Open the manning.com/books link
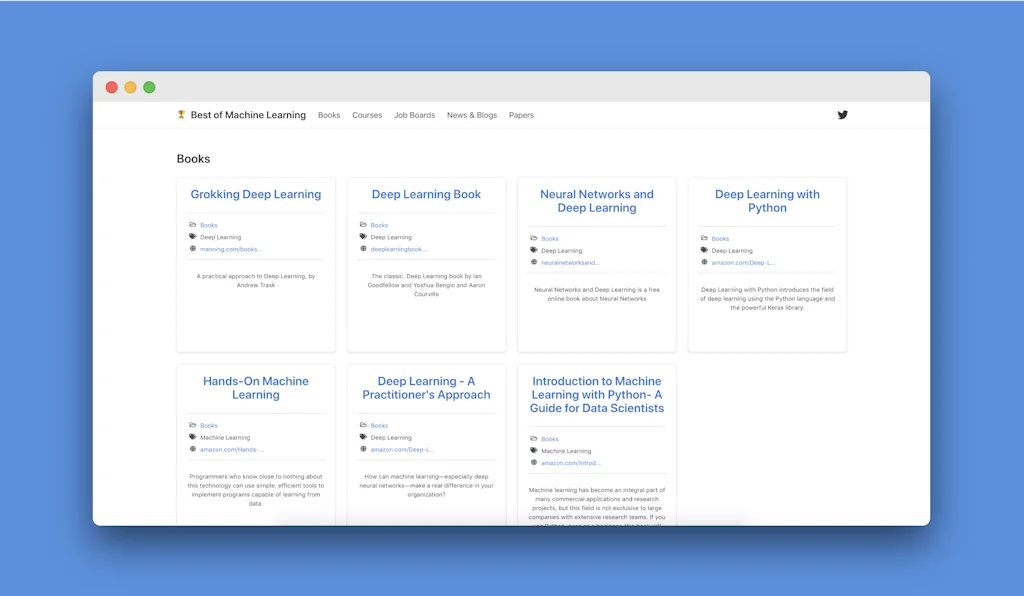This screenshot has height=596, width=1024. 227,249
